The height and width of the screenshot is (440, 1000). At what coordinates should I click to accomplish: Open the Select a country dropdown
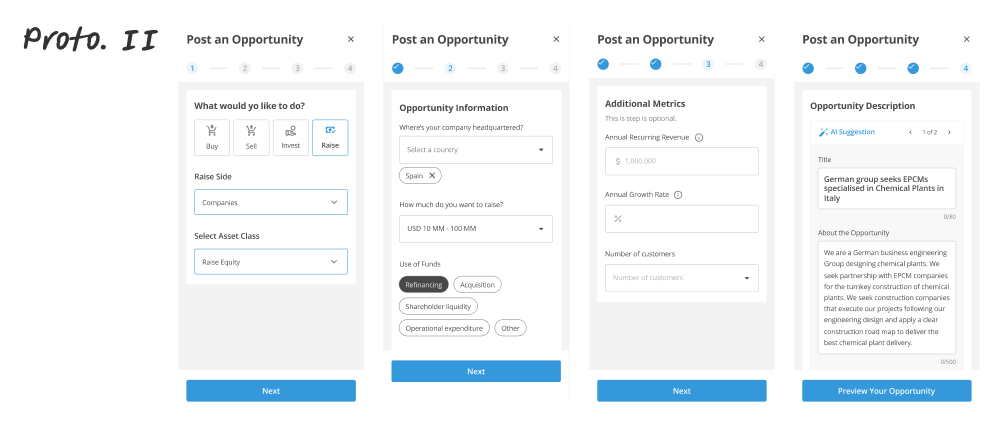coord(476,150)
